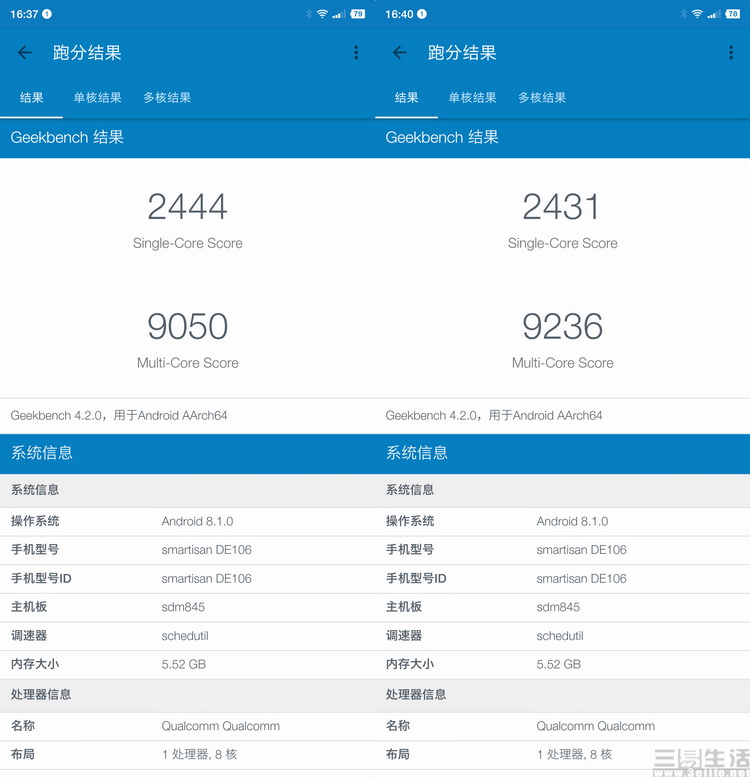Tap the 9236 Multi-Core Score
This screenshot has height=778, width=750.
pyautogui.click(x=562, y=327)
